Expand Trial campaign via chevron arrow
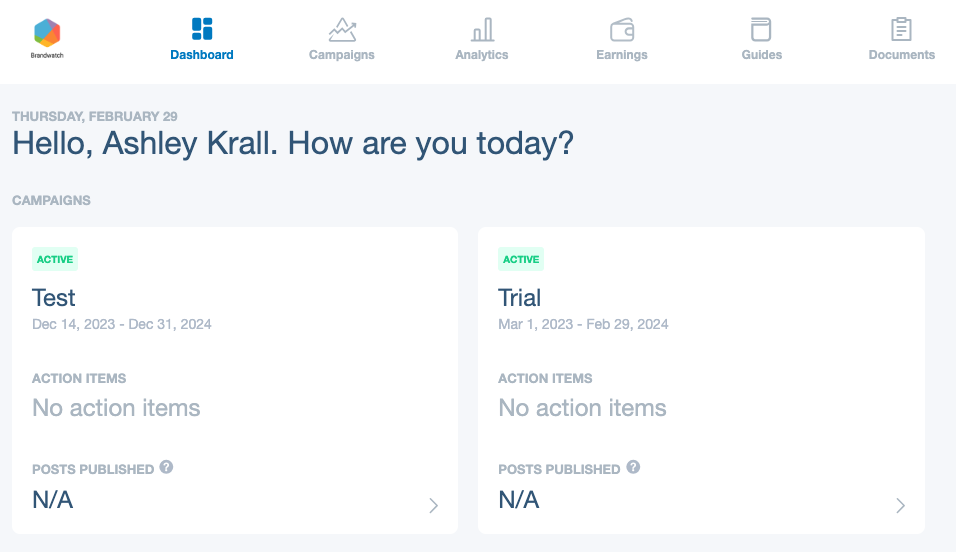Image resolution: width=956 pixels, height=552 pixels. pyautogui.click(x=901, y=506)
